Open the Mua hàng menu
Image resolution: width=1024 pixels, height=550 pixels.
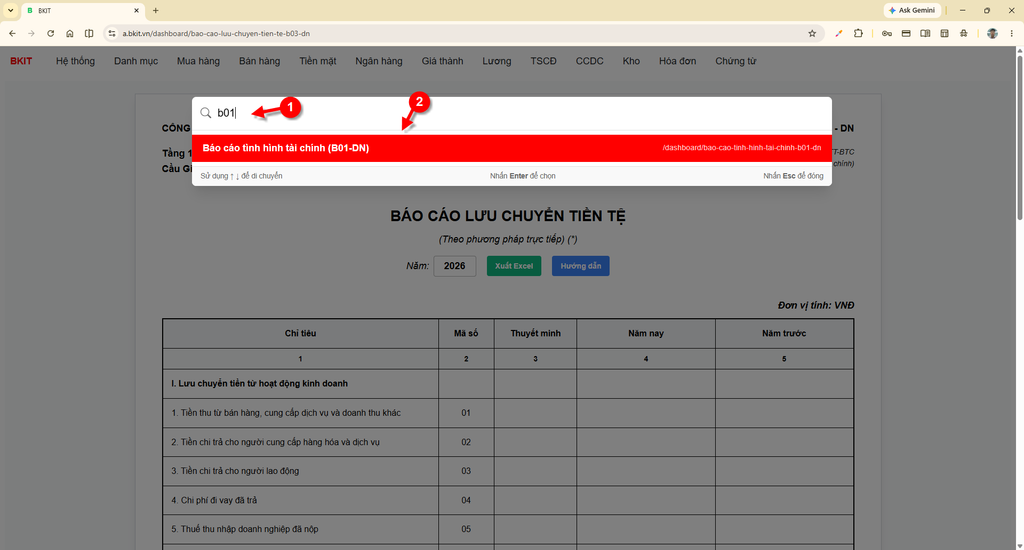pyautogui.click(x=198, y=61)
